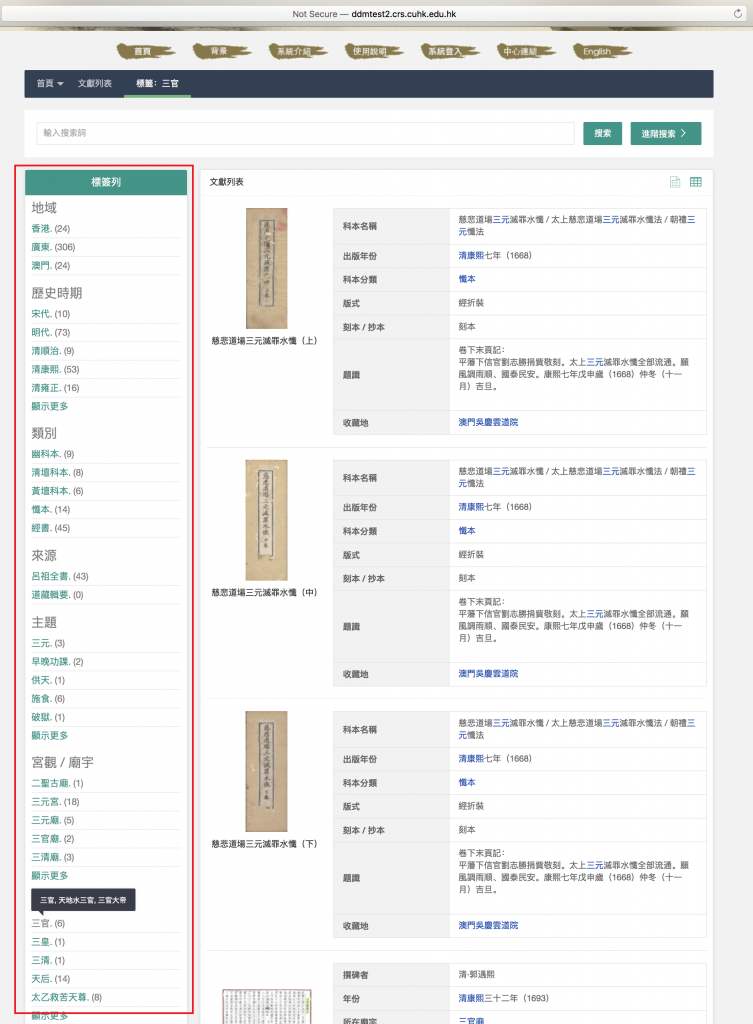Expand more options under 歷史時期
This screenshot has height=1024, width=753.
(x=50, y=406)
